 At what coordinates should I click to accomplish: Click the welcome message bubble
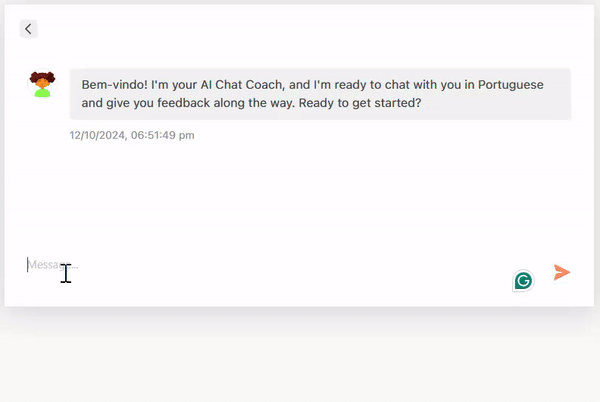point(320,94)
